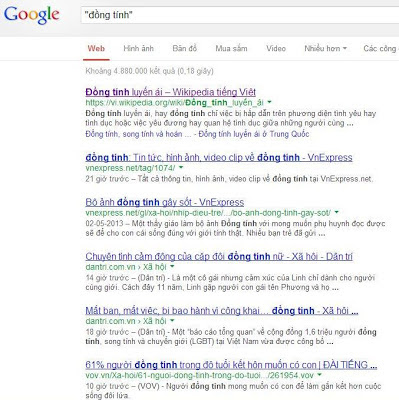
Task: Expand arrow beside dantri.com.vn under Mất bạn result
Action: tap(172, 321)
